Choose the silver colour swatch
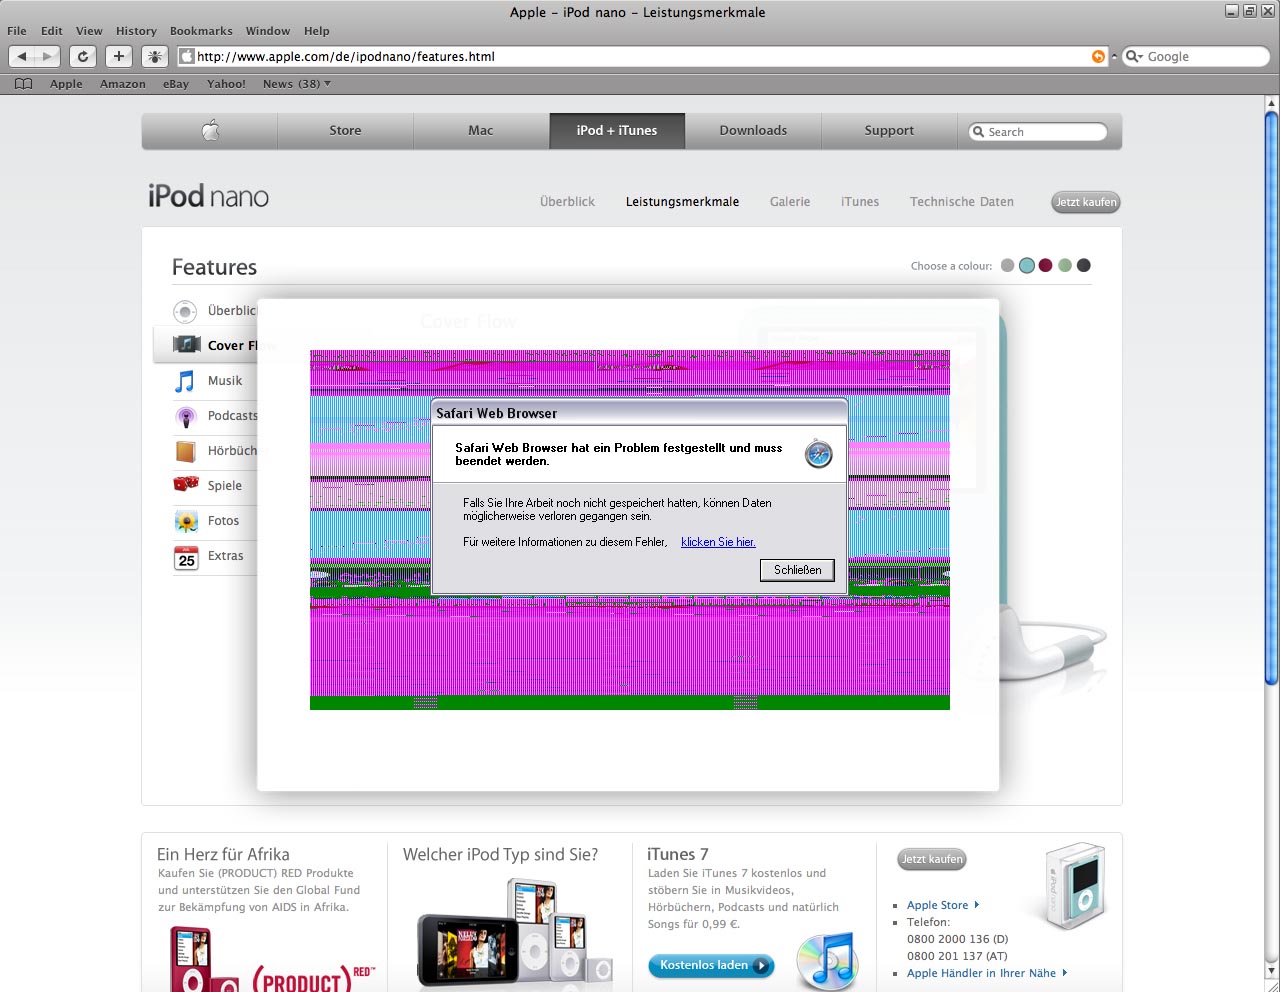Image resolution: width=1280 pixels, height=992 pixels. [1008, 265]
